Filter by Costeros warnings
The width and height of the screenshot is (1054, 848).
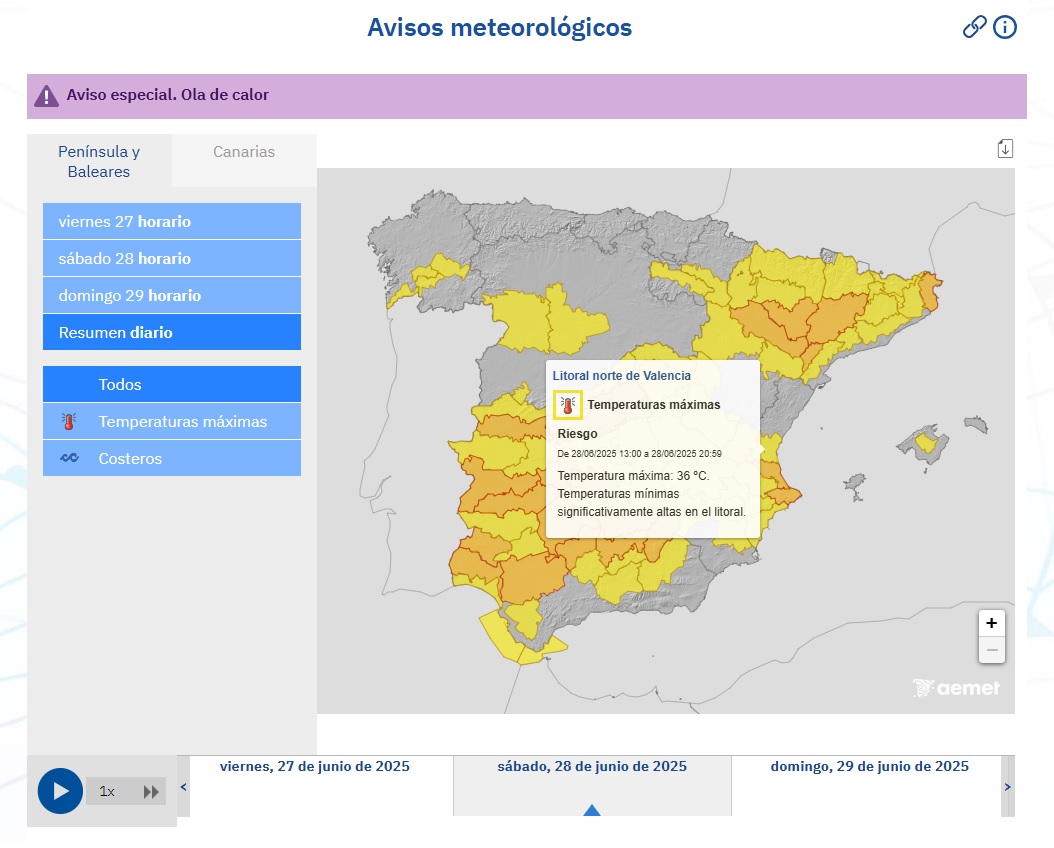pyautogui.click(x=172, y=458)
